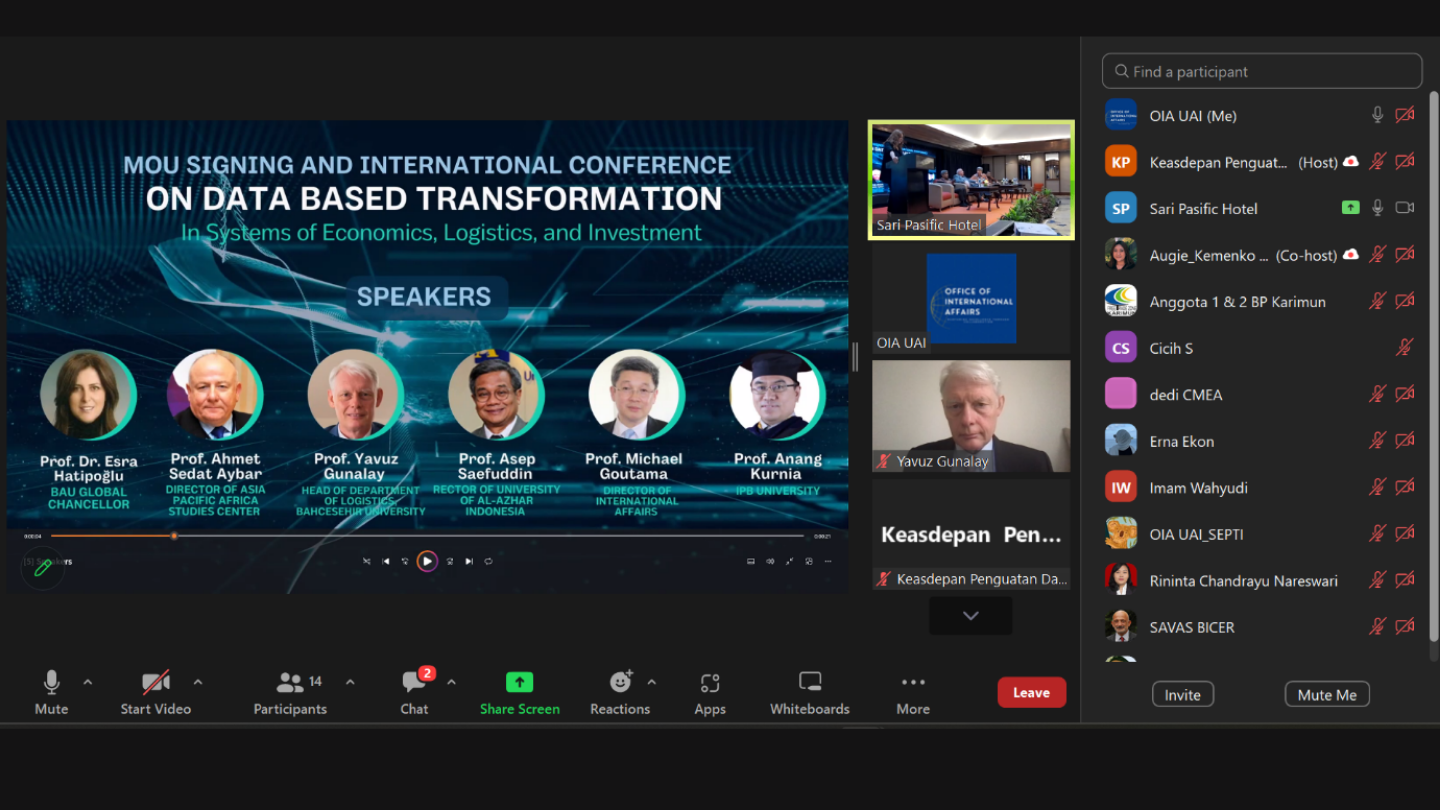Viewport: 1440px width, 810px height.
Task: Expand the arrow beside Participants
Action: (350, 682)
